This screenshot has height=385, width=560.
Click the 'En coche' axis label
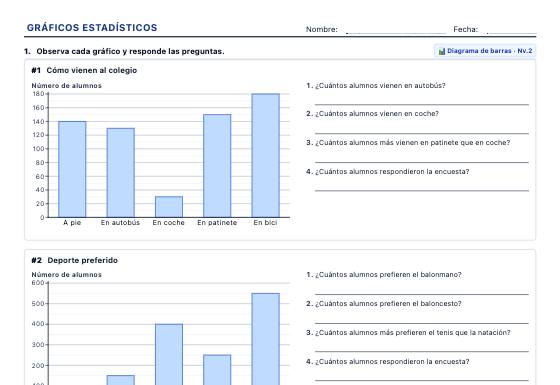coord(169,222)
